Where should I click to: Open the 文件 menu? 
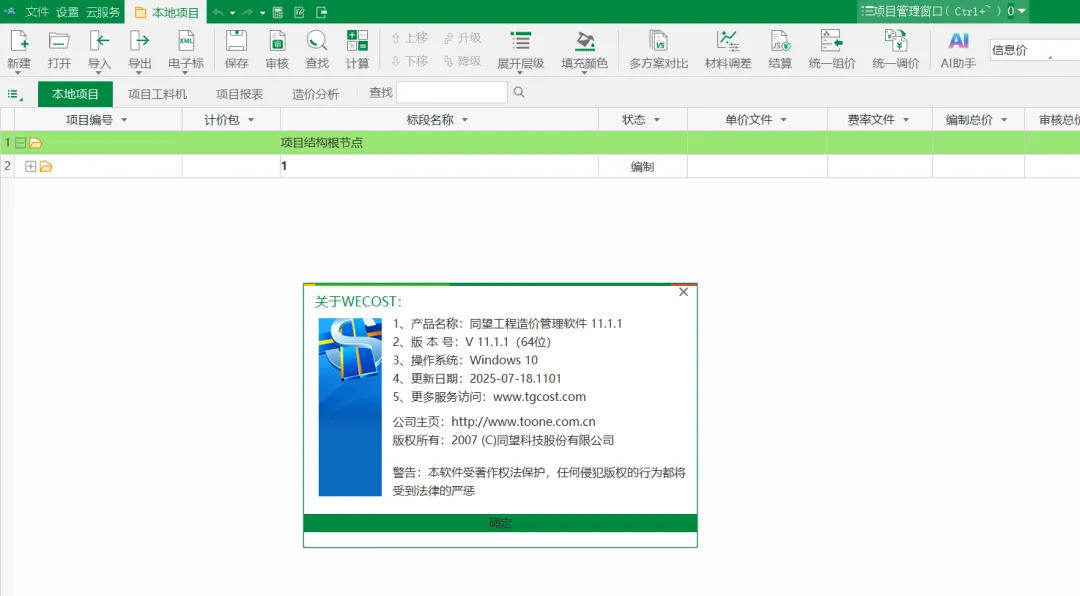pos(37,12)
